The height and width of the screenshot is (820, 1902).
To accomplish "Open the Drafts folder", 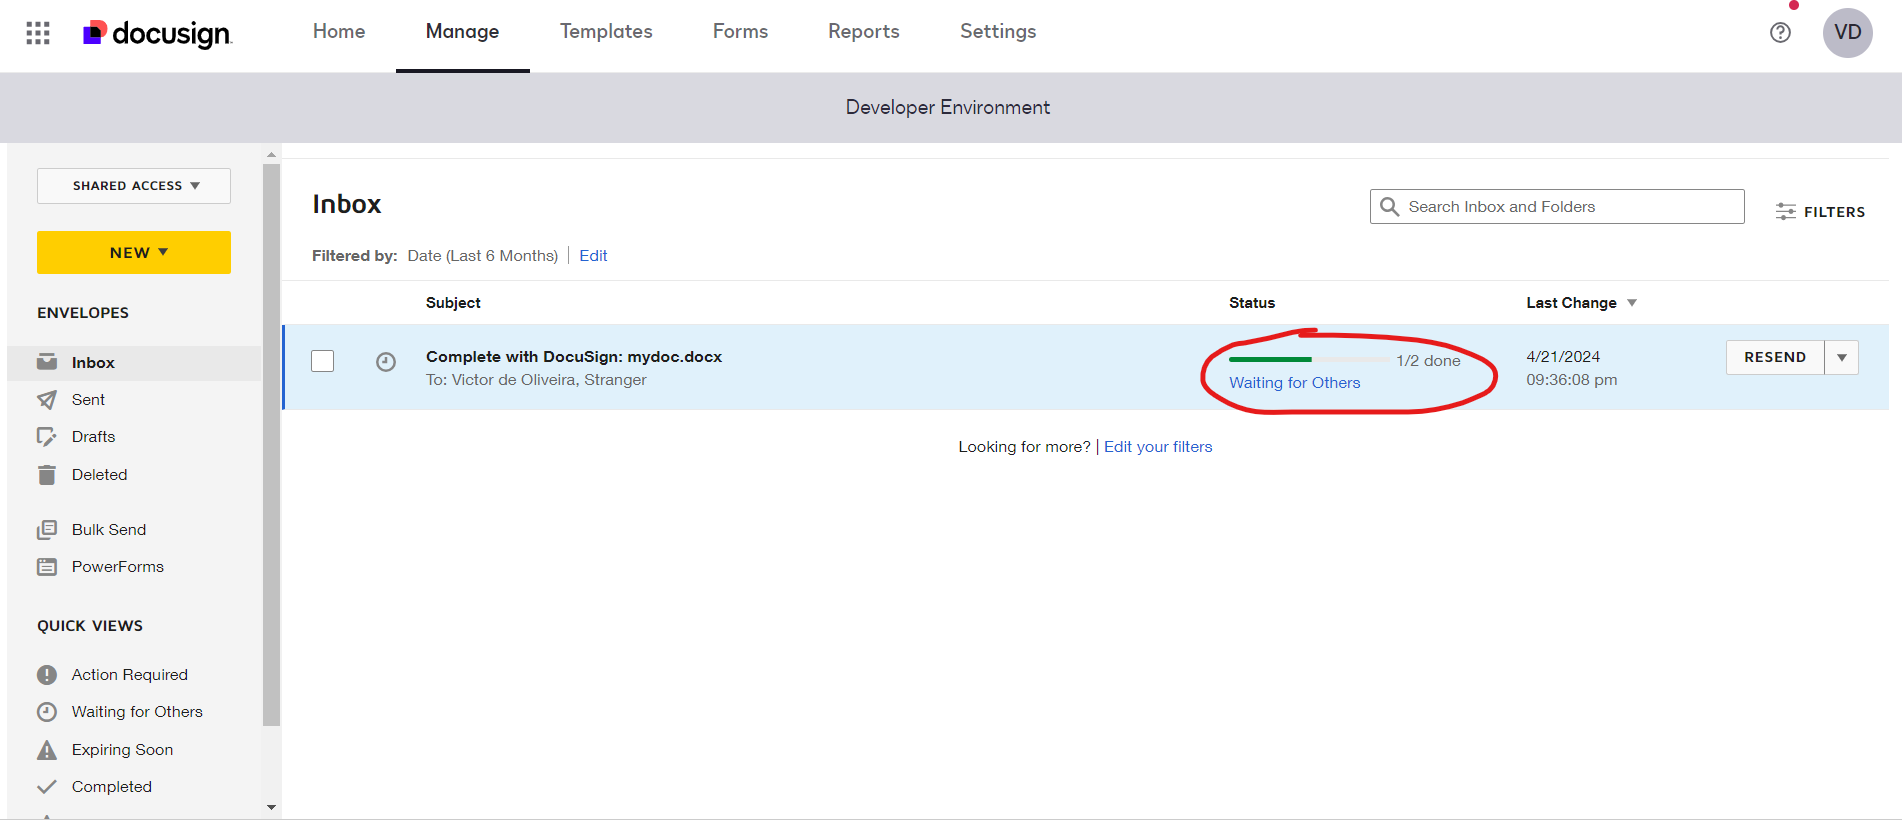I will (93, 437).
